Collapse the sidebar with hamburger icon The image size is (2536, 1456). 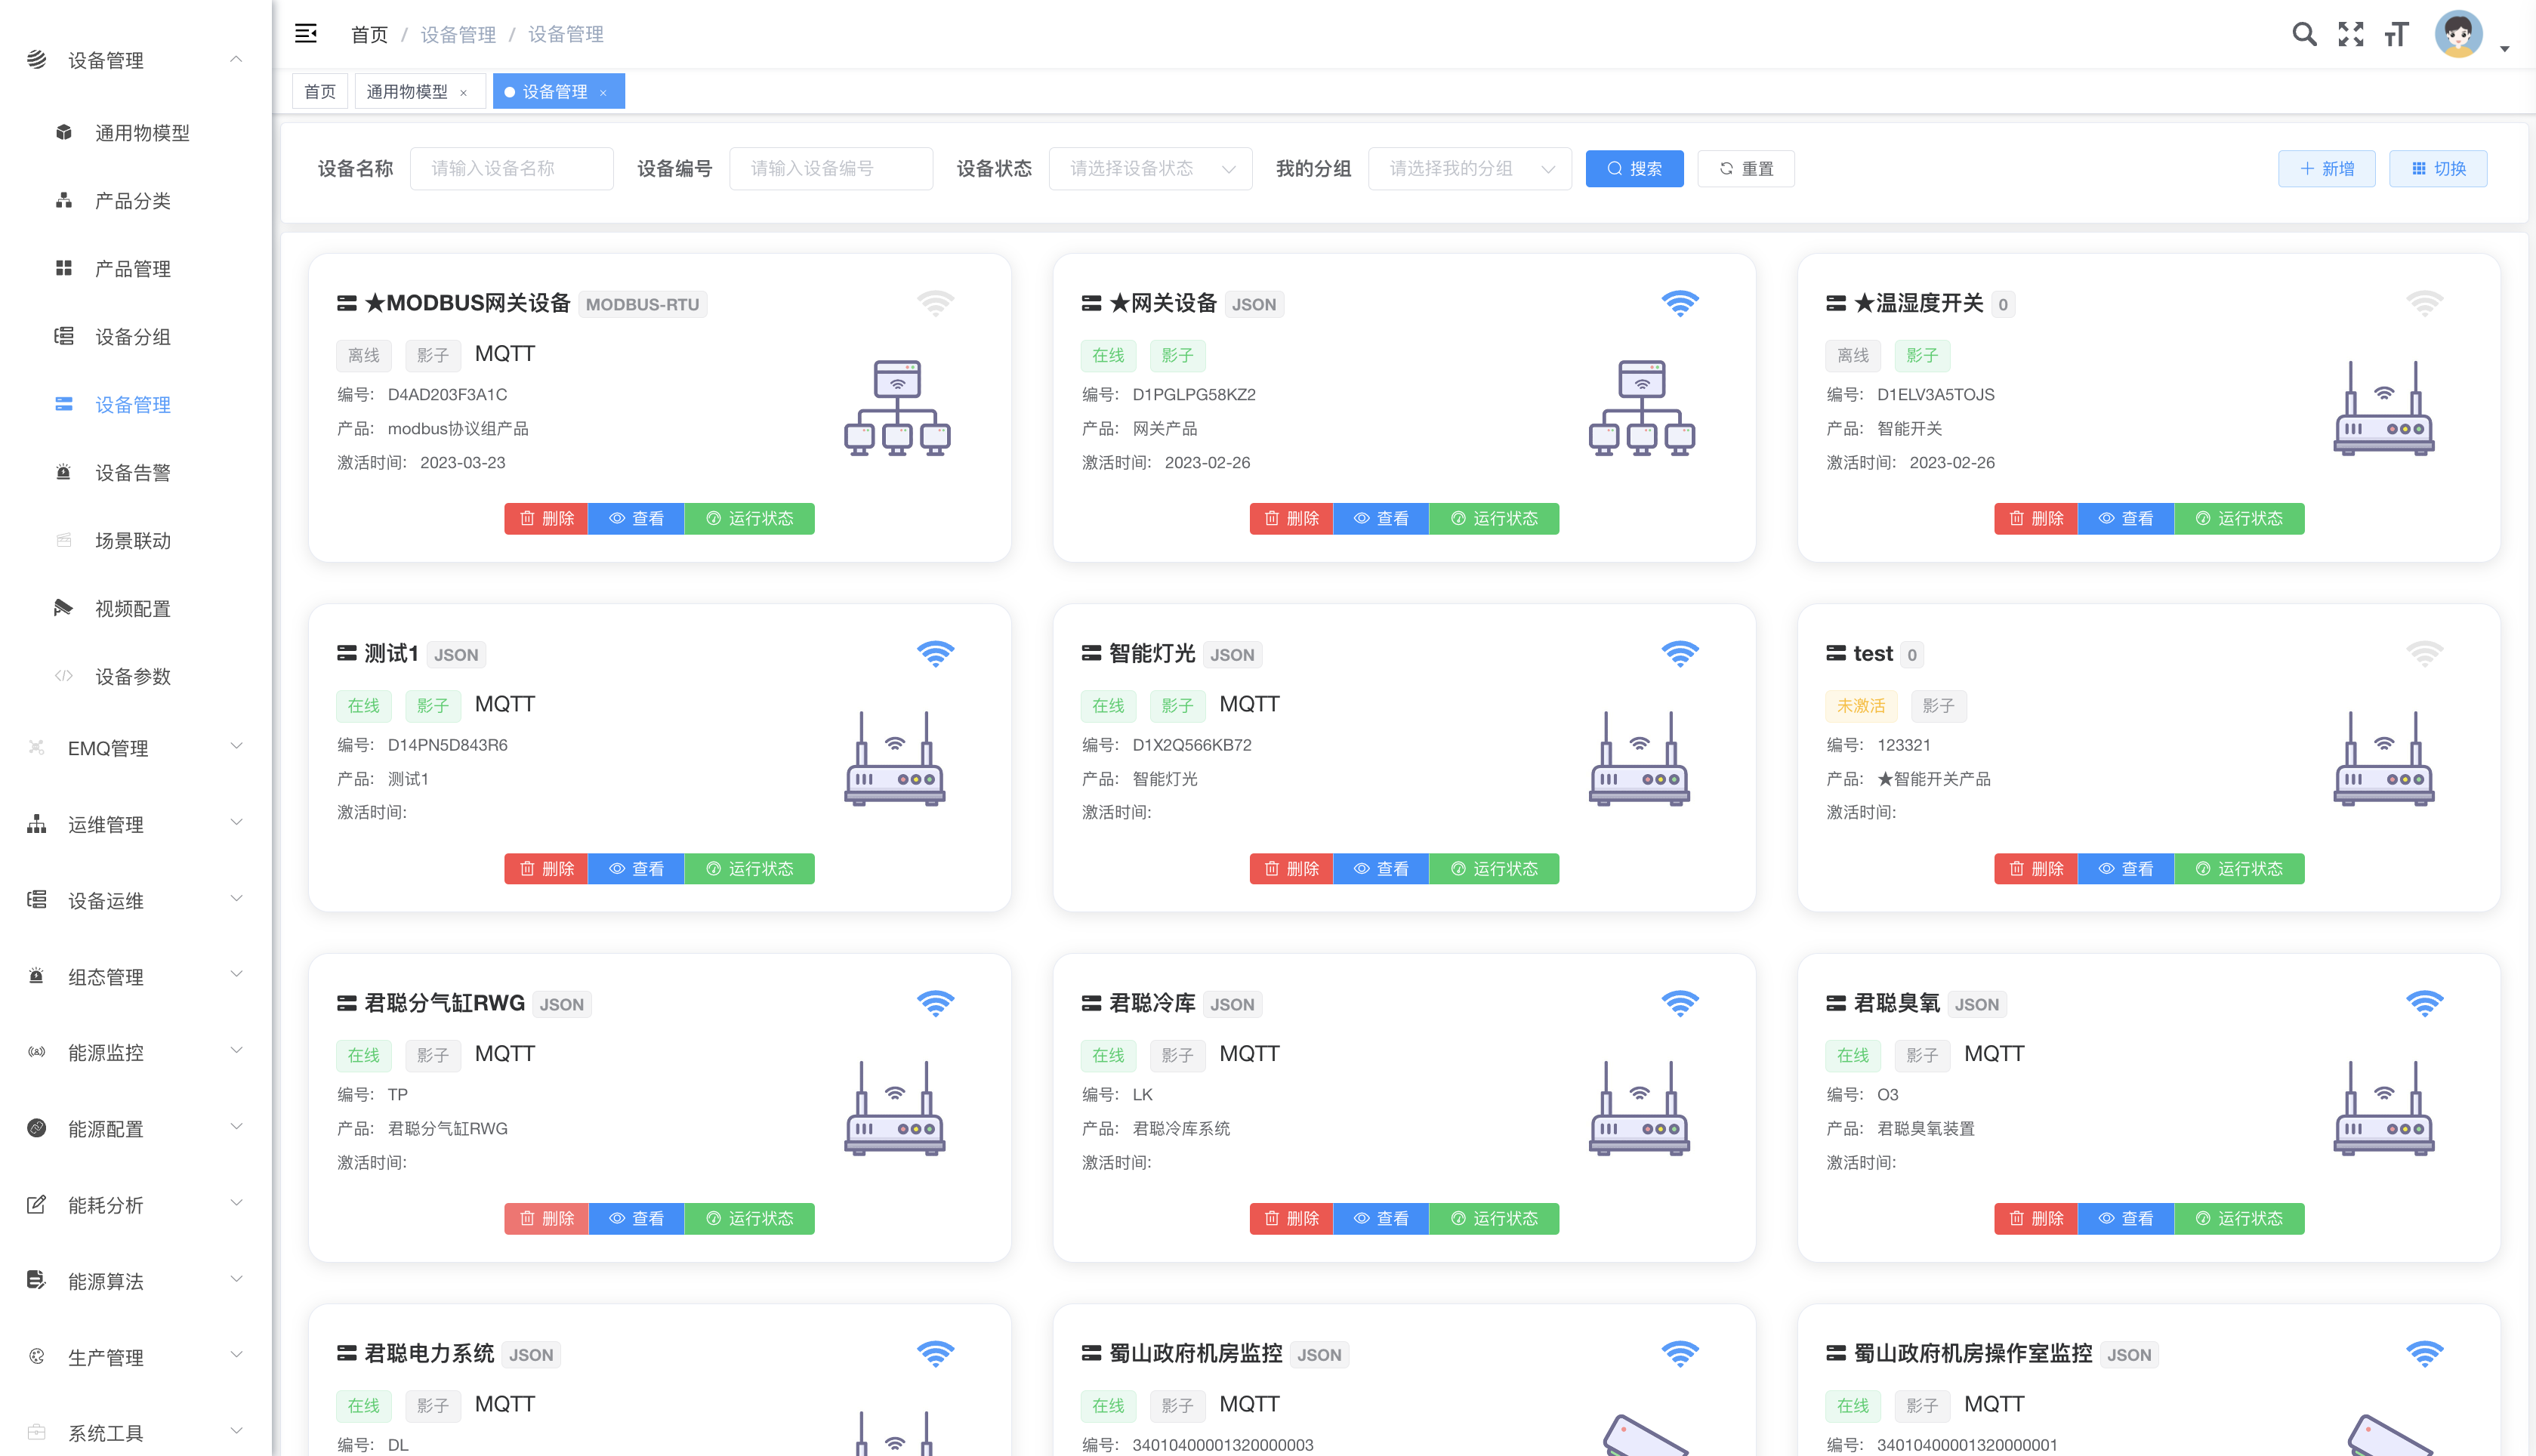tap(306, 34)
